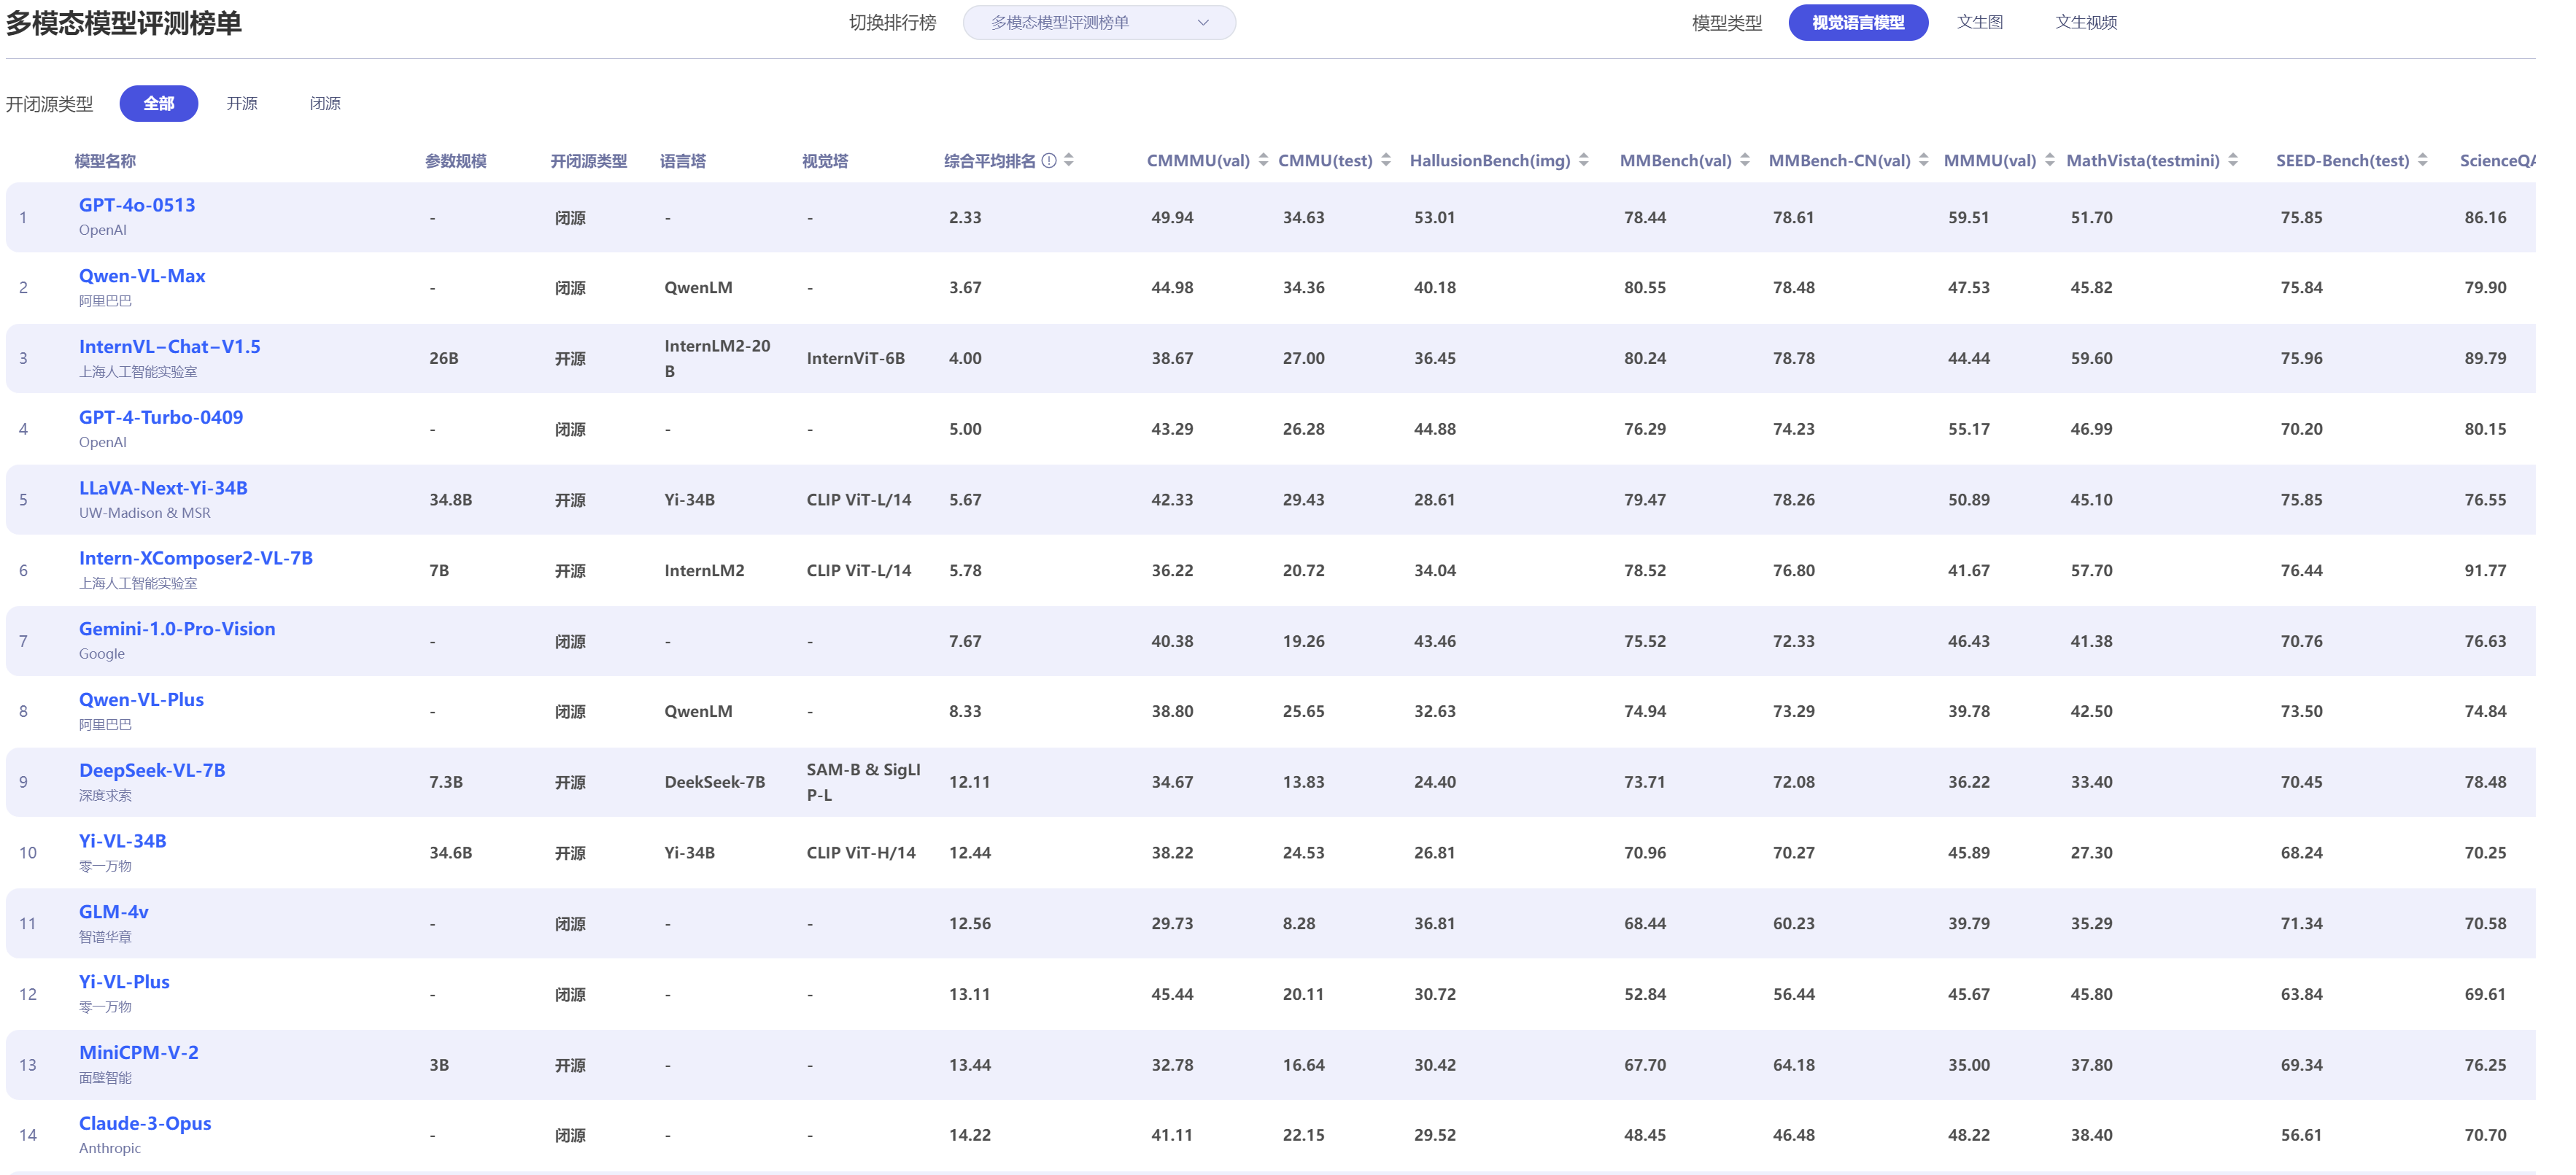
Task: Filter to 闭源 closed-source models
Action: 325,104
